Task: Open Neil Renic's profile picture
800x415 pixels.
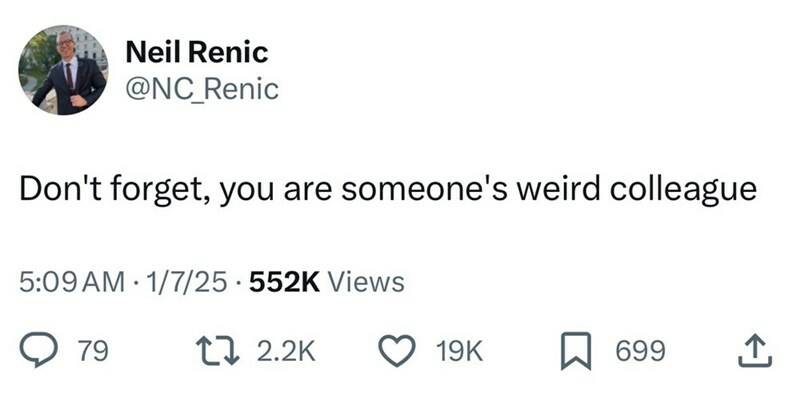Action: pos(62,70)
